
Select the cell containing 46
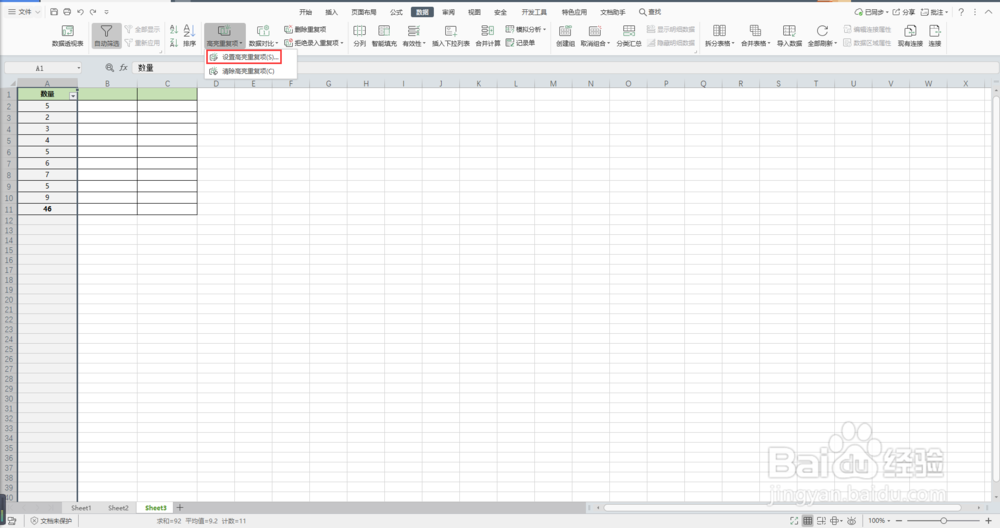coord(47,209)
